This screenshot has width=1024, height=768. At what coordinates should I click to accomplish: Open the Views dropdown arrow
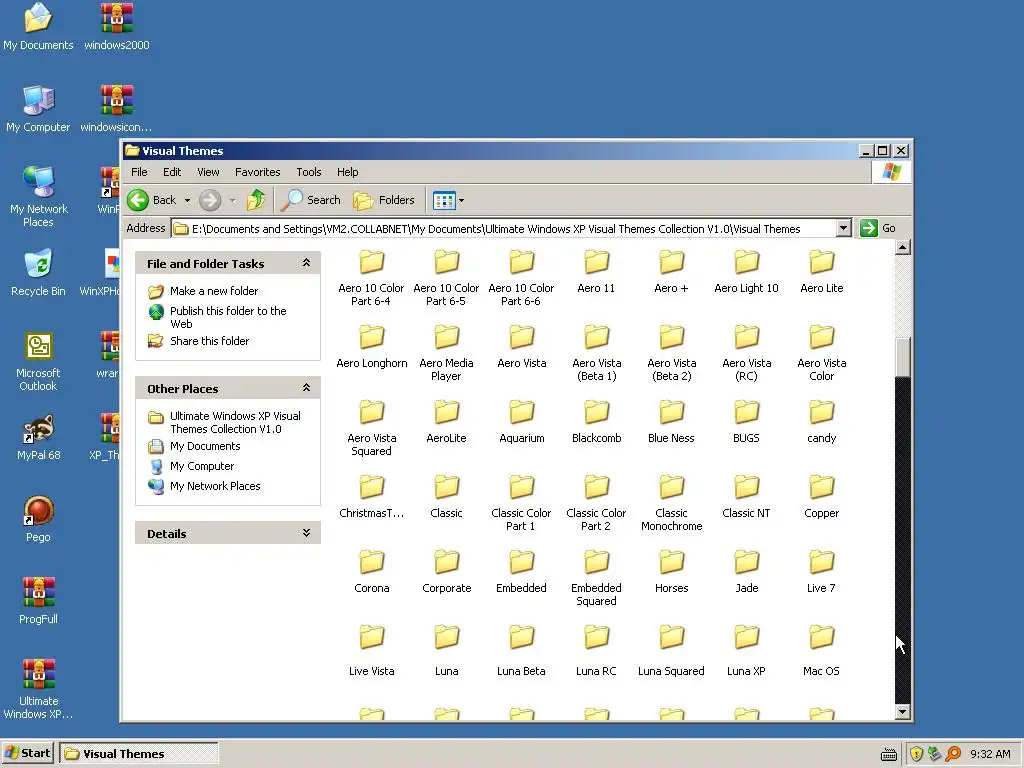point(461,200)
